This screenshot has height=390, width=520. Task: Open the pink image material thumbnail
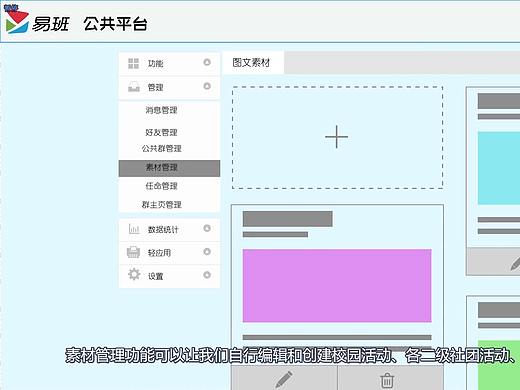tap(337, 286)
